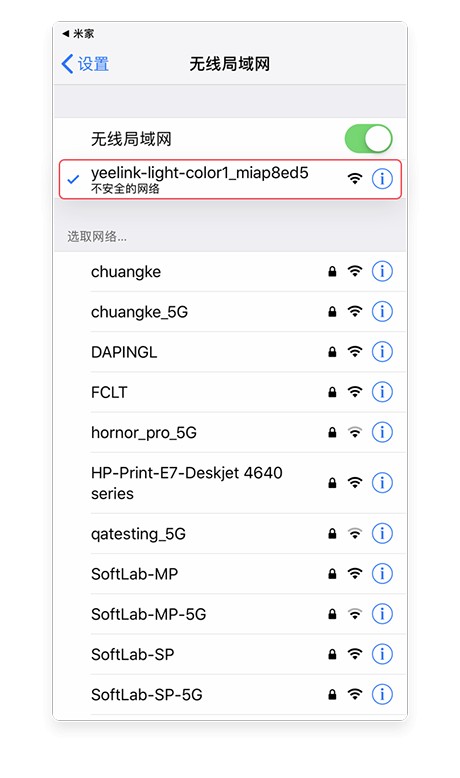Image resolution: width=460 pixels, height=778 pixels.
Task: Tap info icon for SoftLab-MP
Action: 382,574
